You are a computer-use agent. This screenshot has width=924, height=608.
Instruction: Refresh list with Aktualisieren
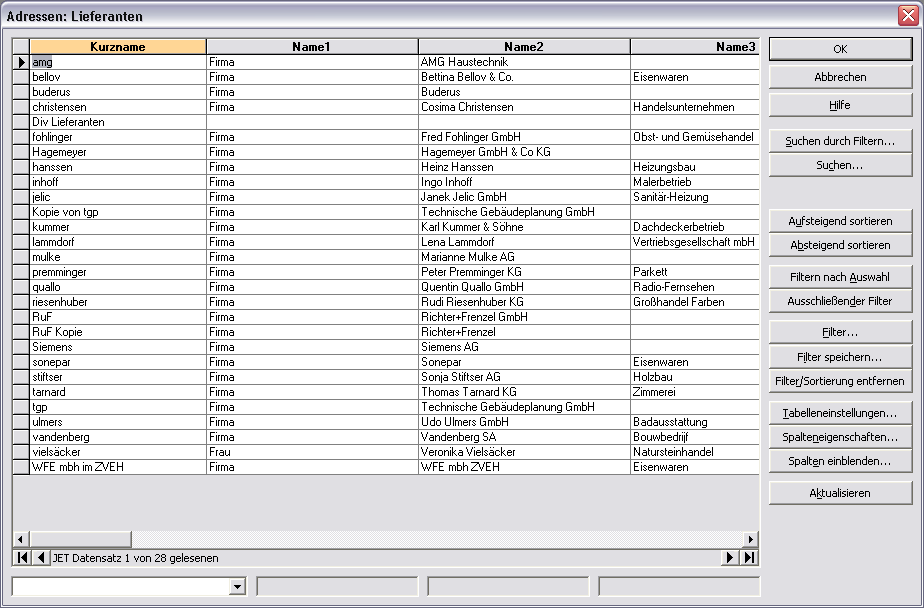[x=840, y=493]
